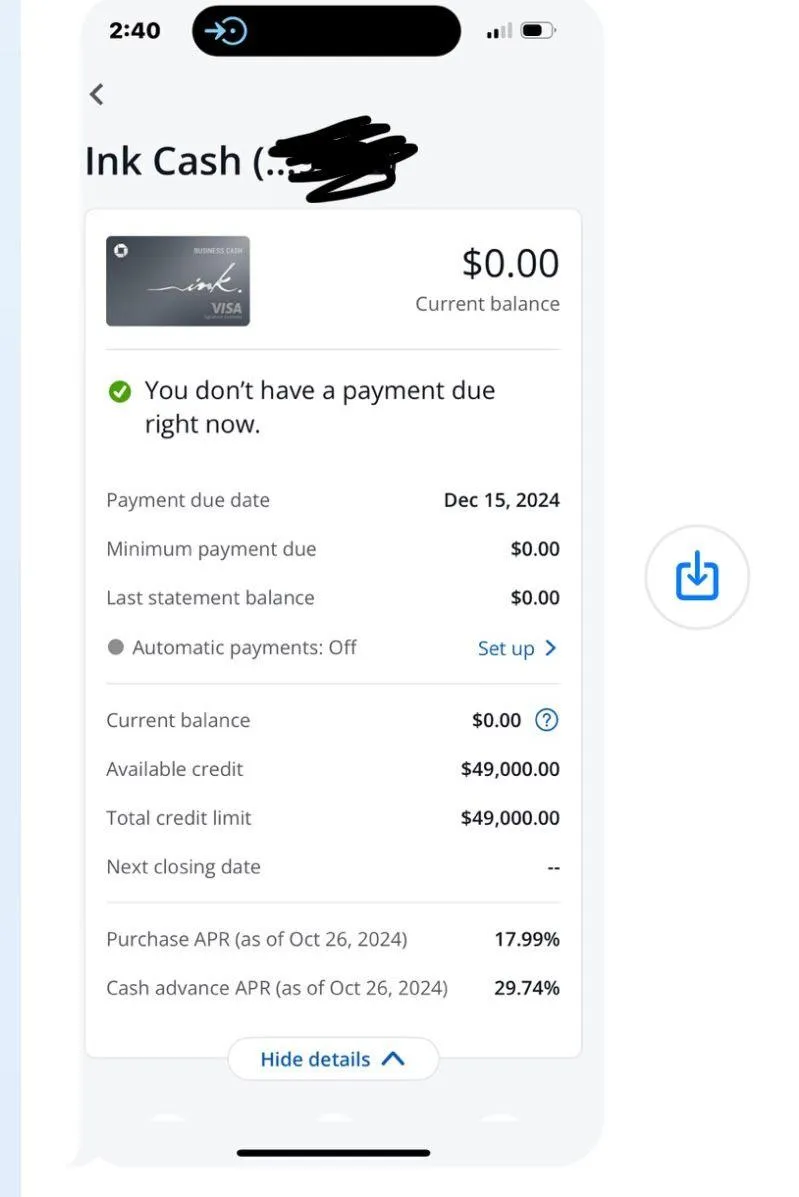The width and height of the screenshot is (799, 1197).
Task: Tap the Total credit limit value
Action: (x=510, y=818)
